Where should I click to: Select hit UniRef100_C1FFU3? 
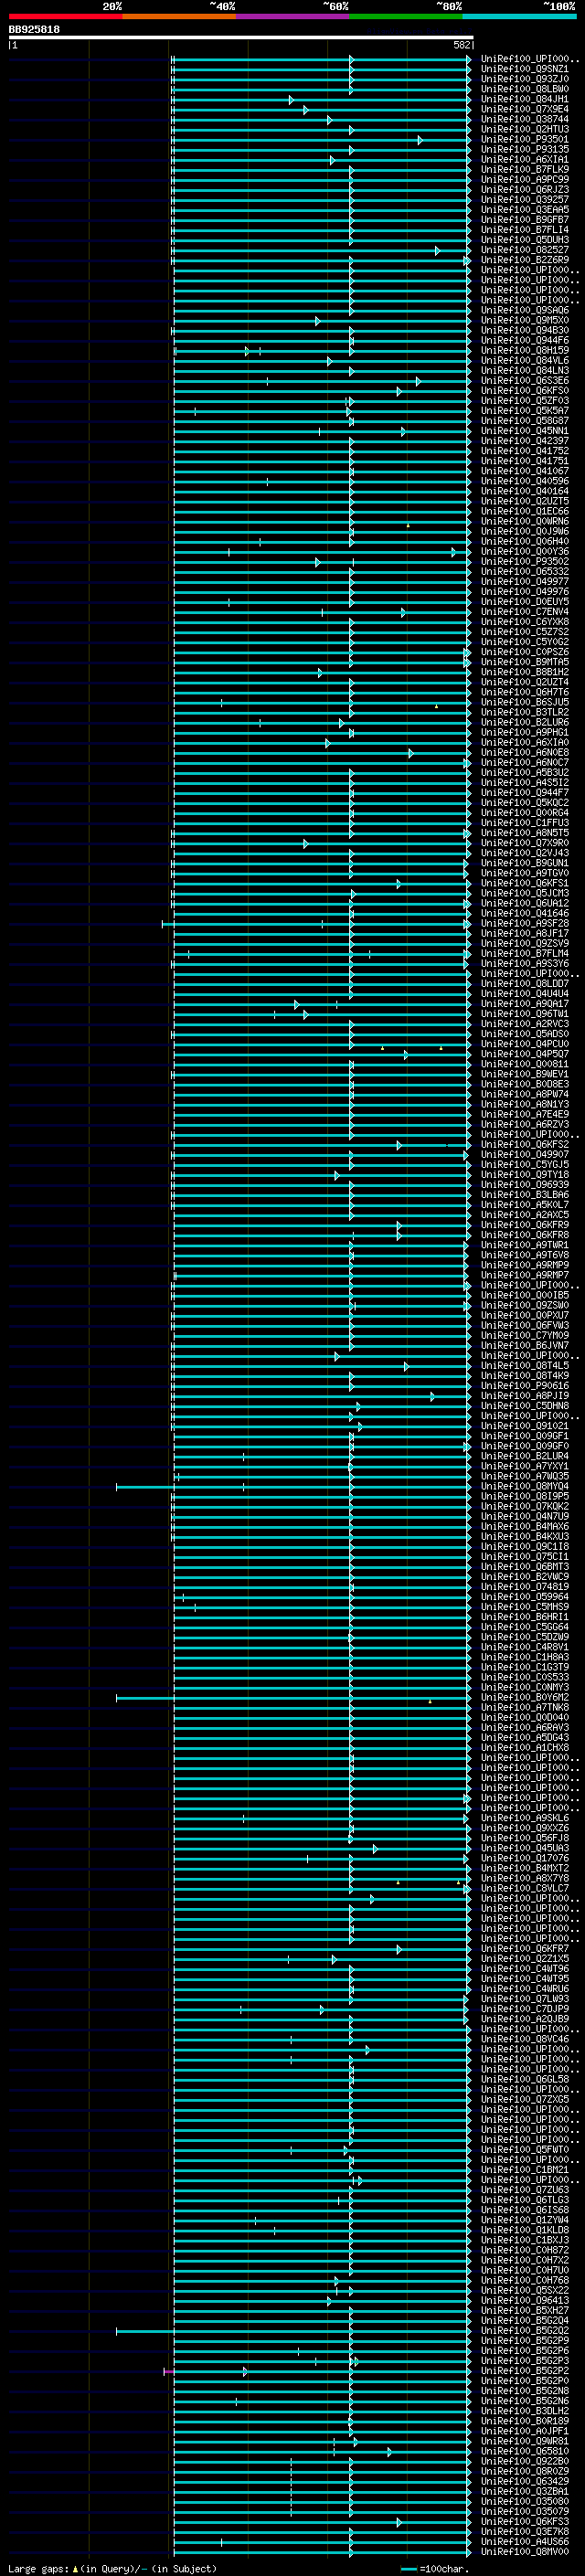click(x=525, y=823)
